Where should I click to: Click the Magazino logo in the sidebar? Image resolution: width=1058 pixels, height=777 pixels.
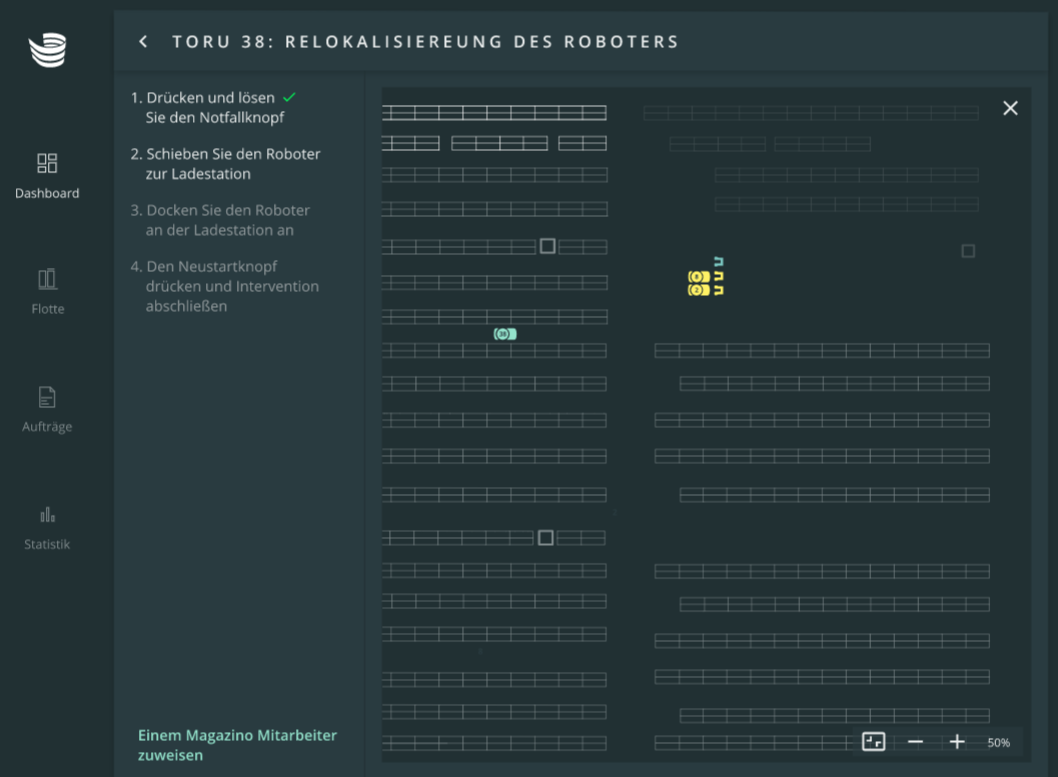click(x=47, y=49)
